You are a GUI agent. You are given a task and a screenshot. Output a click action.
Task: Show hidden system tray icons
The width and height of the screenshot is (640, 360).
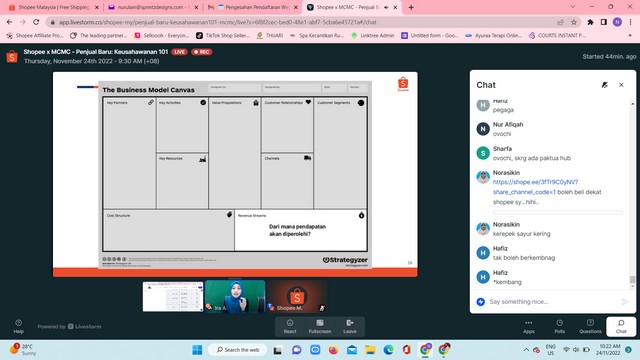point(526,350)
